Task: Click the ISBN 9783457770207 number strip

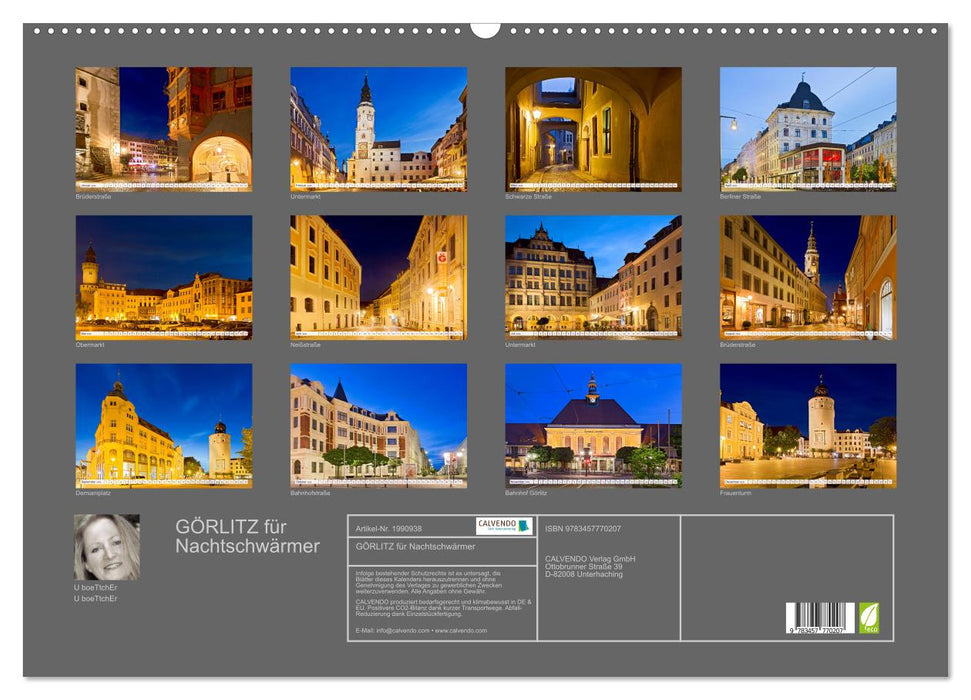Action: pos(582,528)
